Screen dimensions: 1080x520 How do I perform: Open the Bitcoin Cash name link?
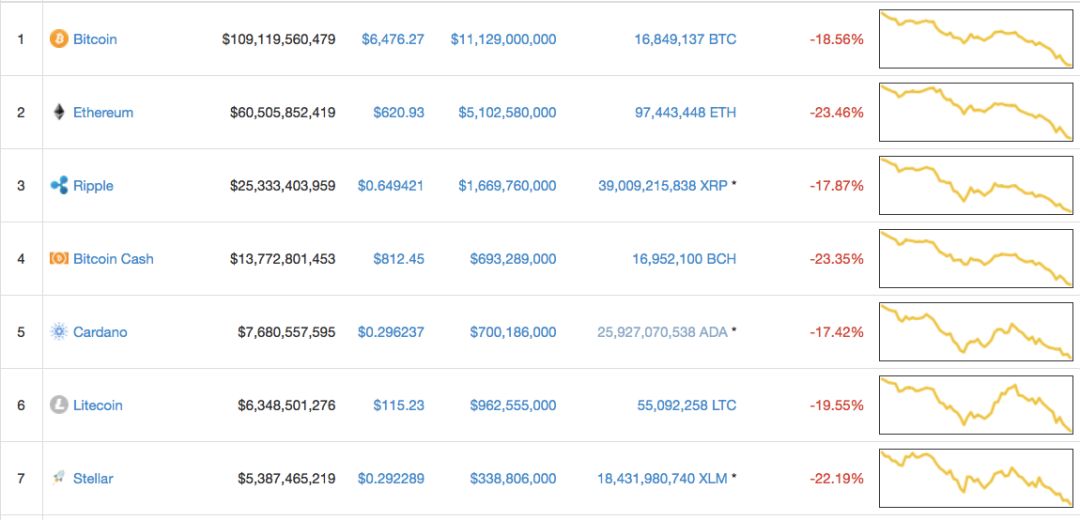click(113, 258)
